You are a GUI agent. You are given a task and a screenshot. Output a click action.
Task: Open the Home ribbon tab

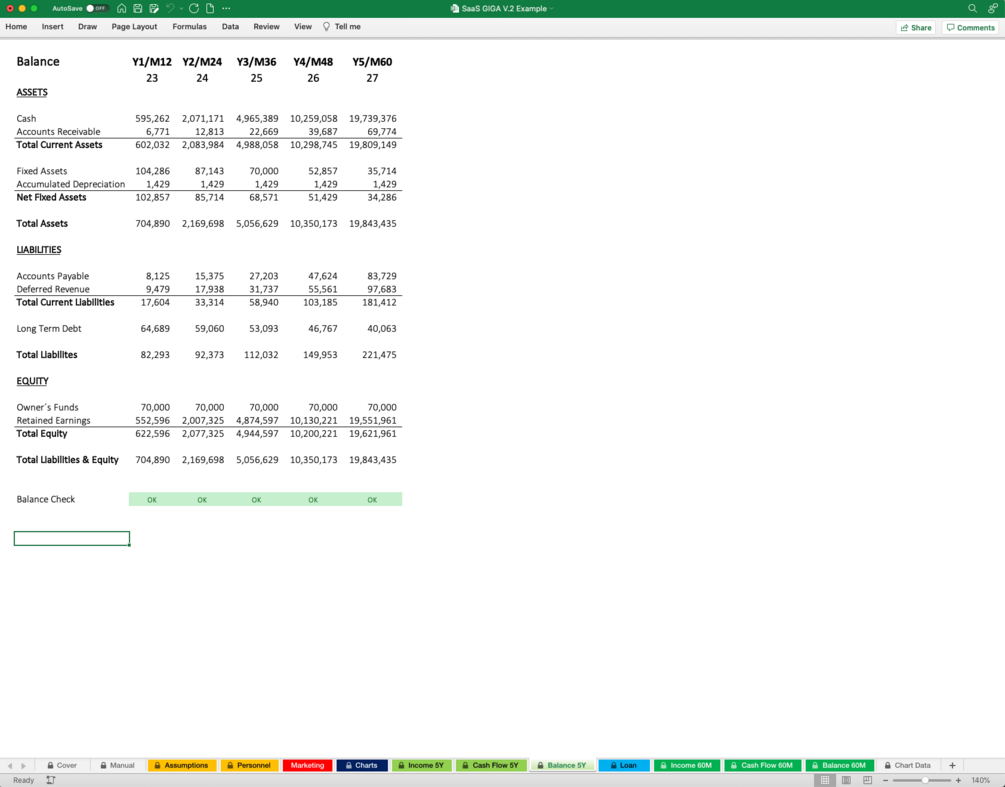[16, 27]
